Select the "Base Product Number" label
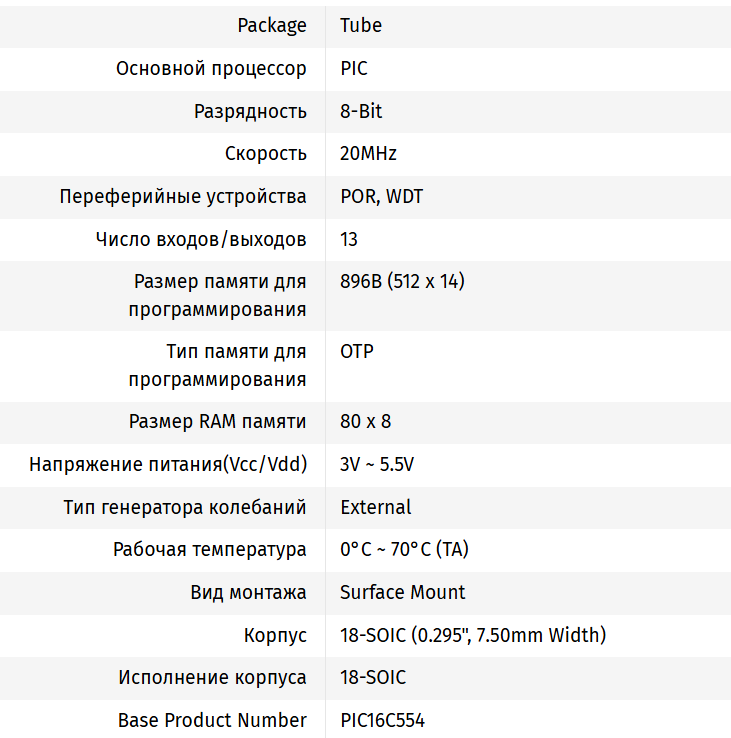Screen dimensions: 731x738 click(212, 720)
